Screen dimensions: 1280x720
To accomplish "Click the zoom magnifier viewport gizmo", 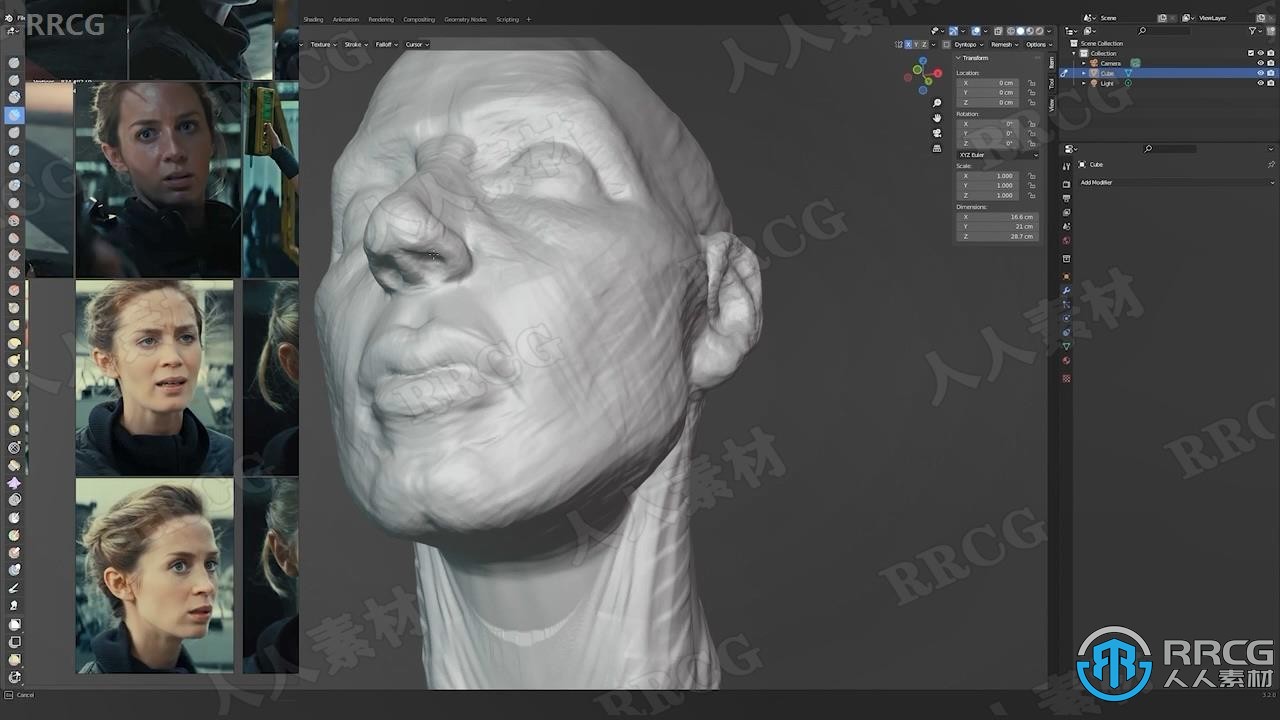I will coord(937,103).
